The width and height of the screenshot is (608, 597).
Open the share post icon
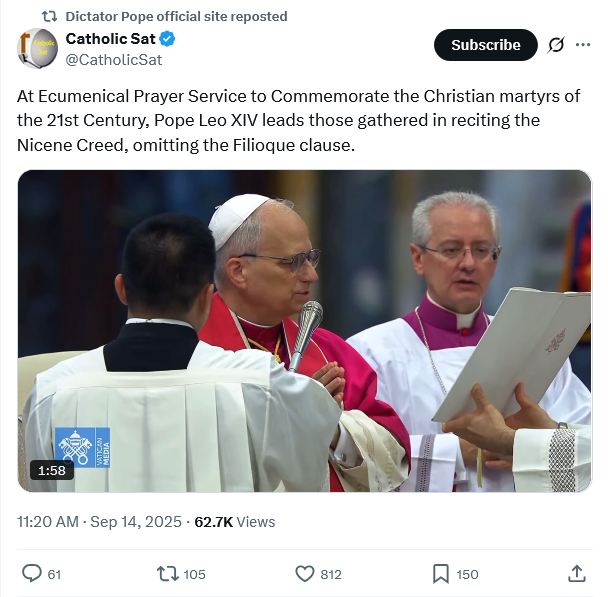pos(576,573)
